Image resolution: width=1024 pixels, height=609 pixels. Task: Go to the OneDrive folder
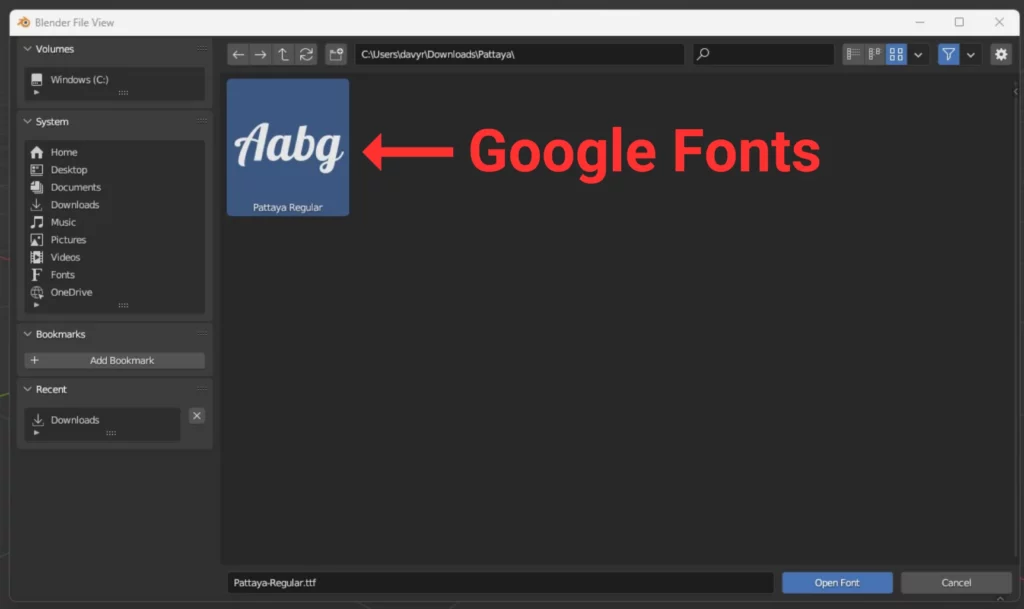tap(114, 292)
